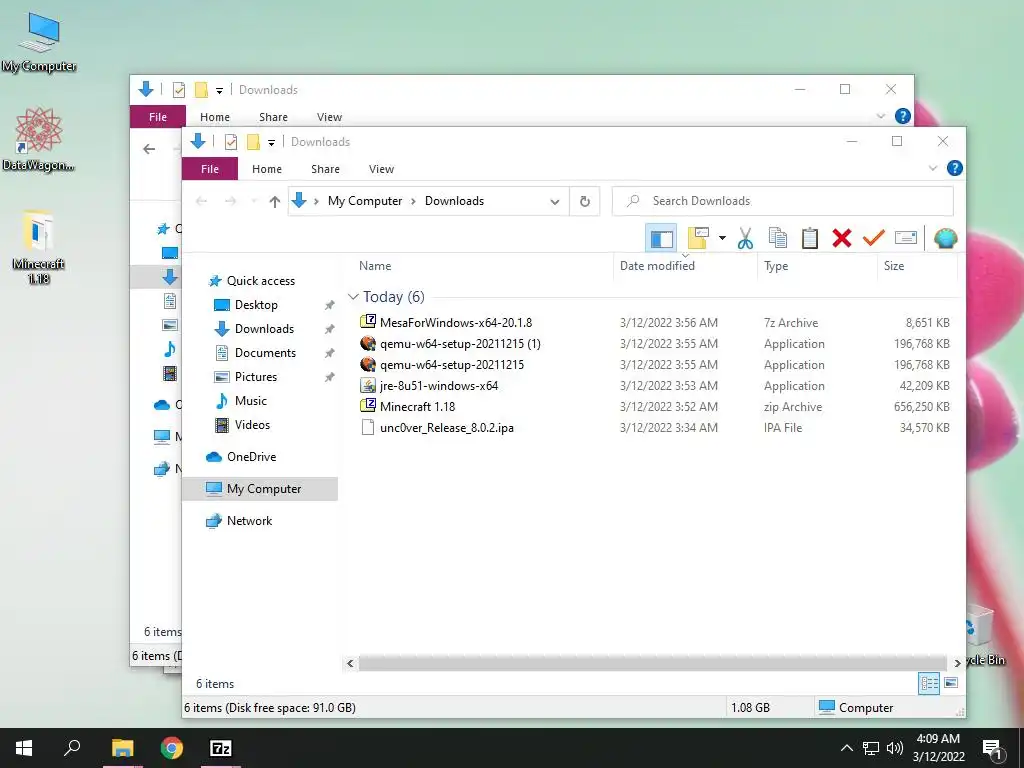
Task: Click the Cut scissors icon
Action: pos(745,238)
